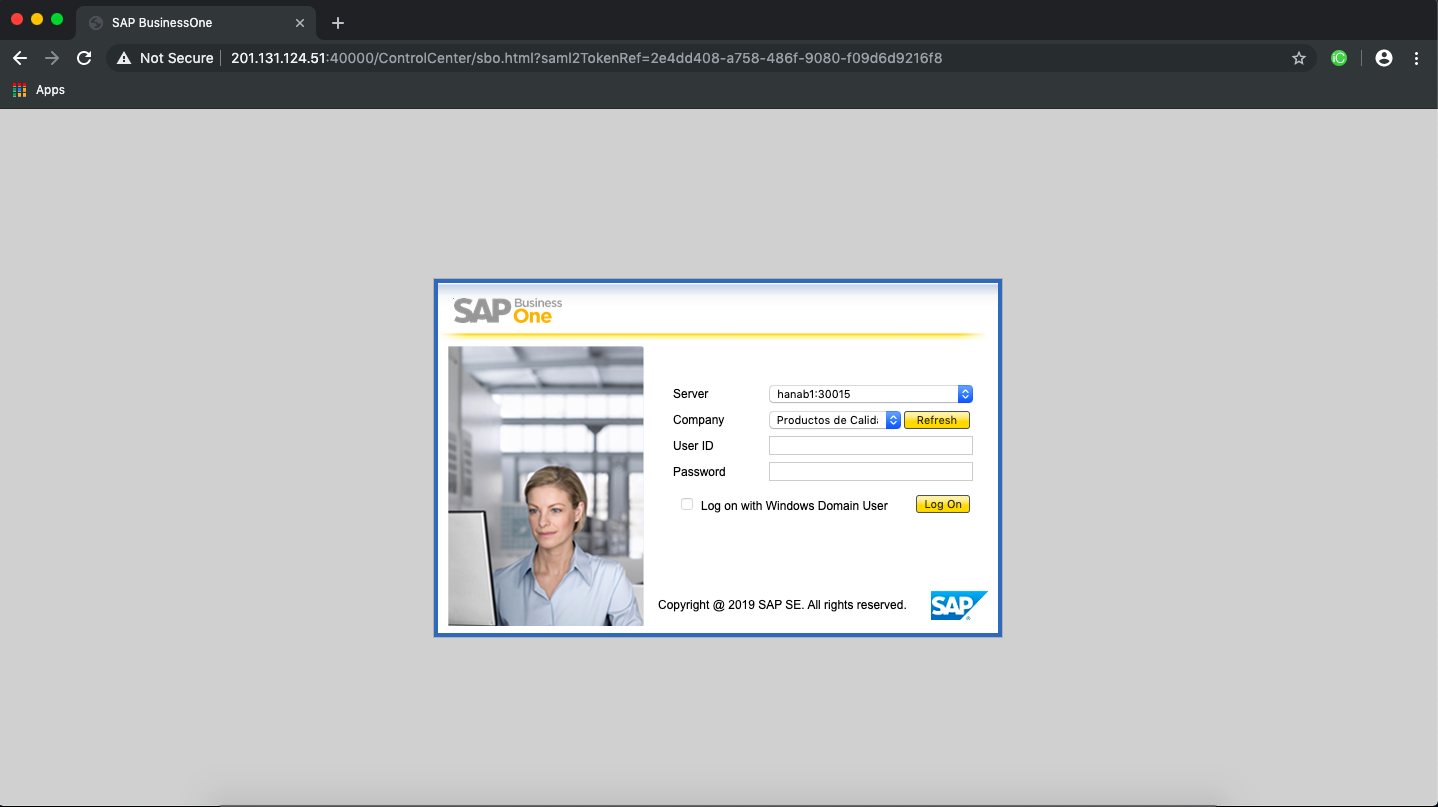Screen dimensions: 1438x807
Task: Enable Log on with Windows Domain User
Action: pyautogui.click(x=687, y=505)
